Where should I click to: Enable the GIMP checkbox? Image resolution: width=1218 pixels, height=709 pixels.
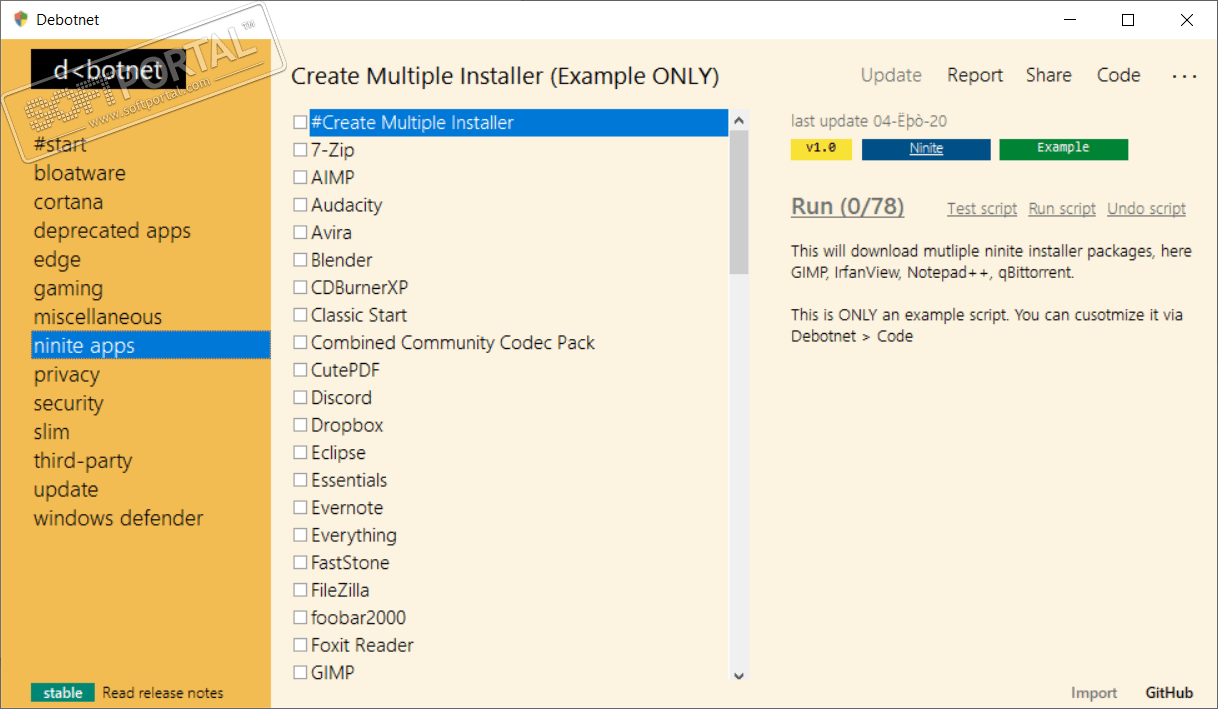(300, 673)
